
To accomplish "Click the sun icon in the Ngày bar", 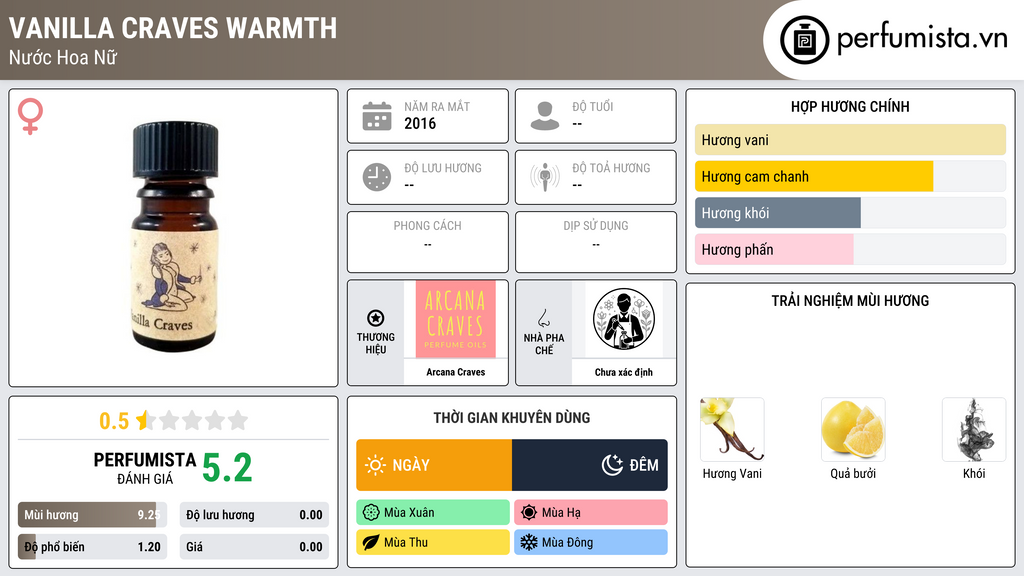I will coord(375,465).
